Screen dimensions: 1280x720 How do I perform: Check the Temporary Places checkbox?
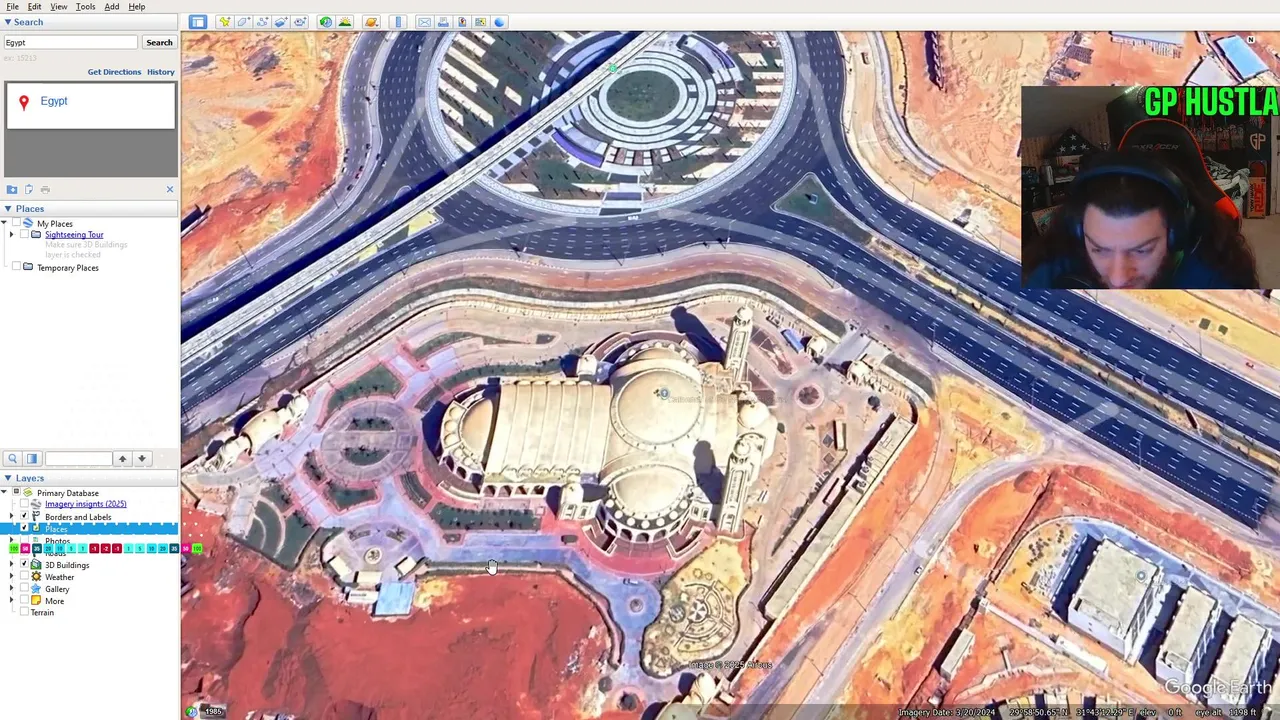[16, 267]
